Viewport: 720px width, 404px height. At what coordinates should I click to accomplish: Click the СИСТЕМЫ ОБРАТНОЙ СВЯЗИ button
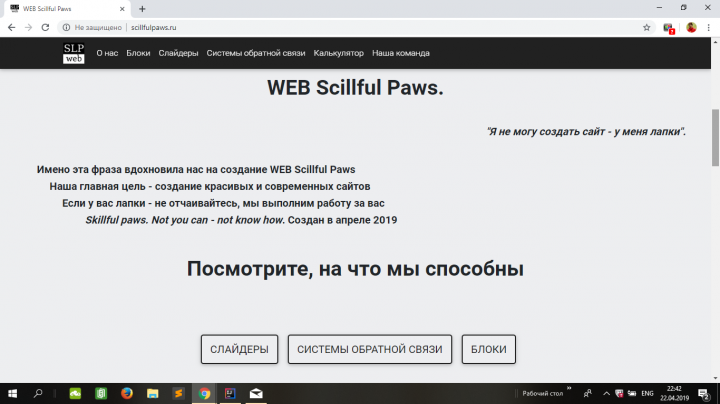click(x=370, y=349)
